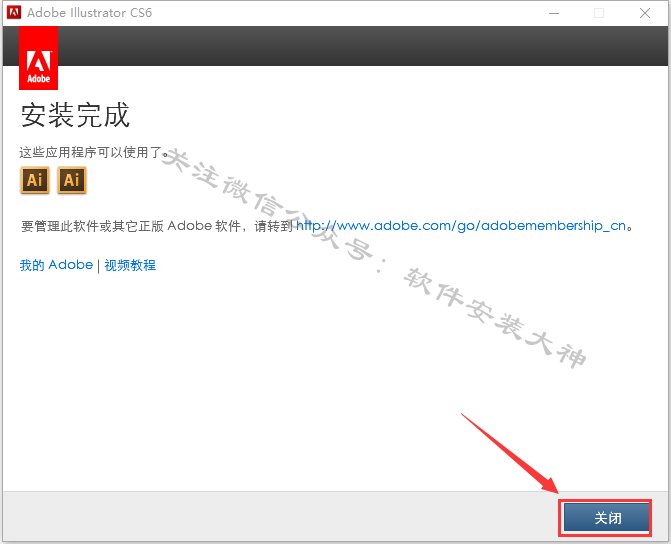Close the installer window with X
This screenshot has width=671, height=544.
[645, 13]
